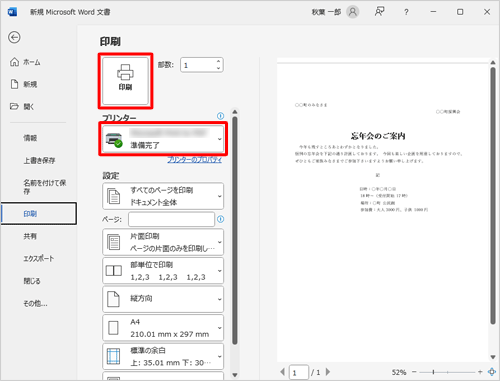Open the 標準の余白 margins dropdown

163,356
